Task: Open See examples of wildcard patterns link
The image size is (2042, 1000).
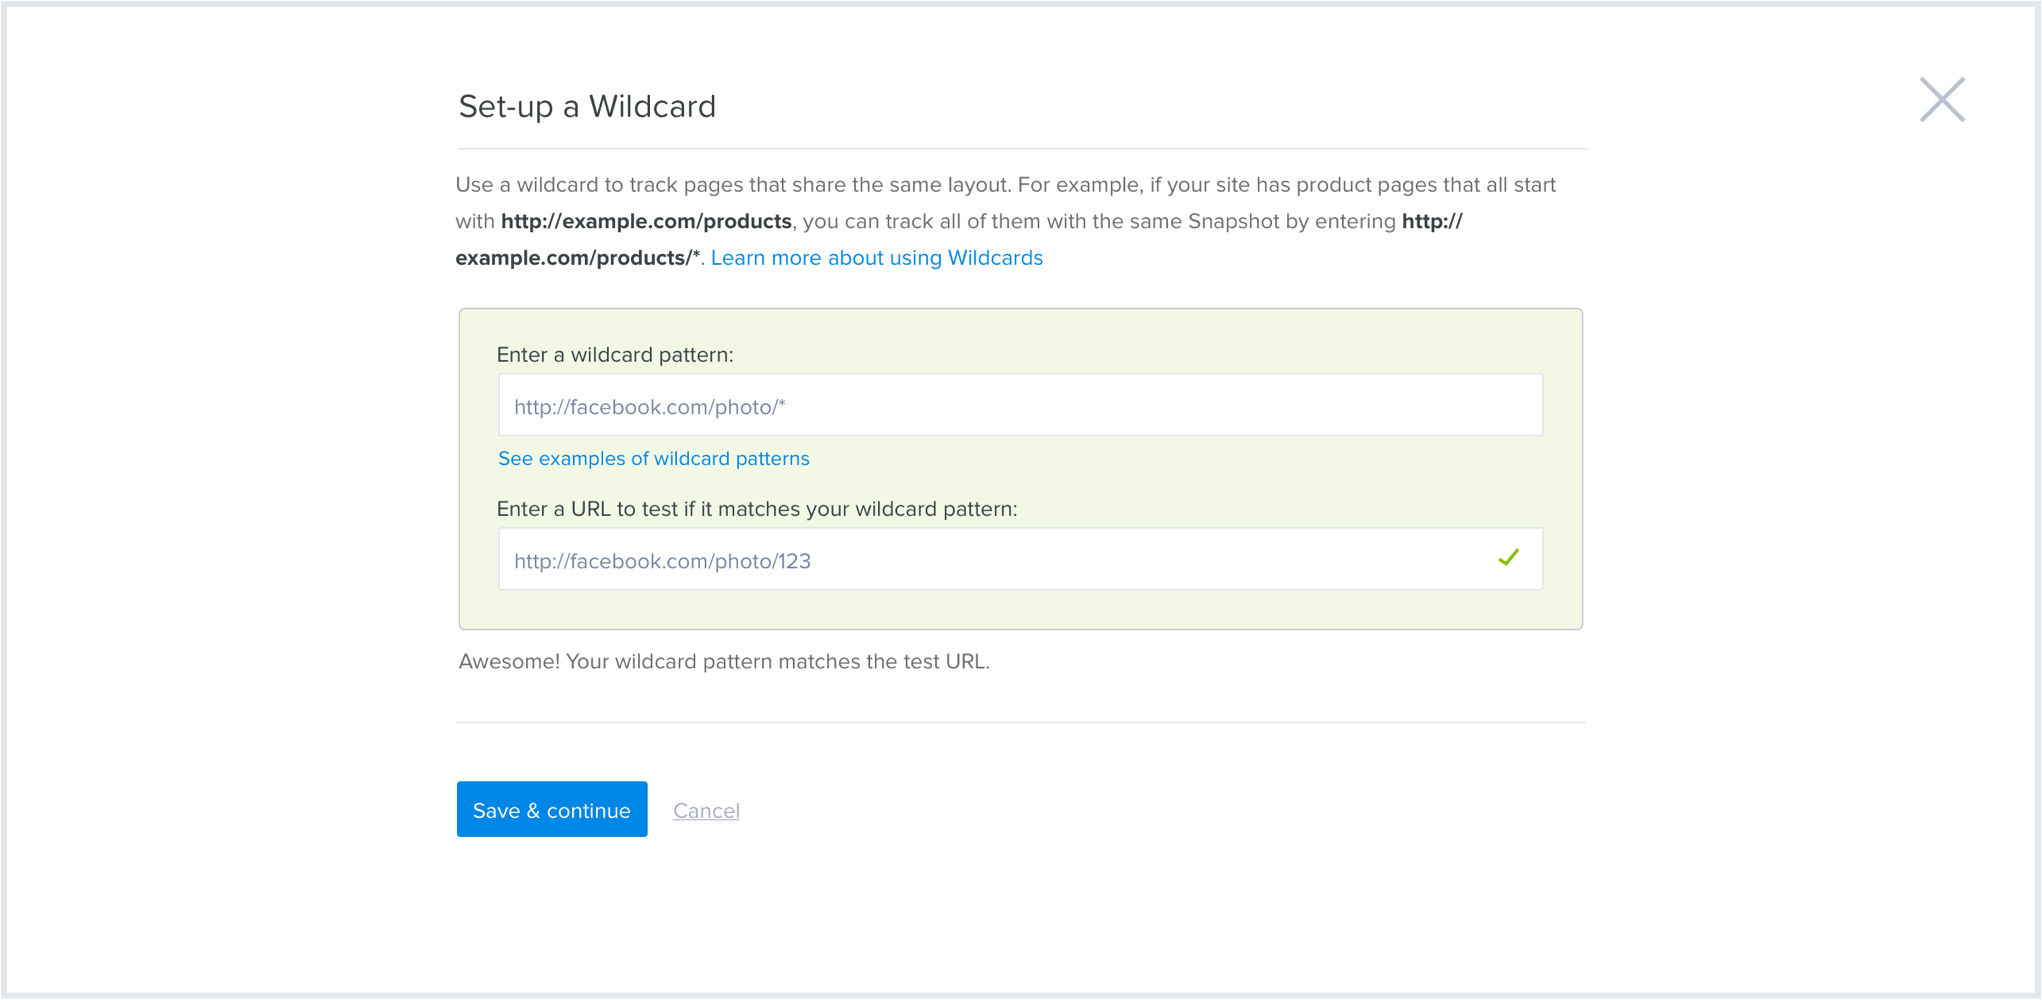Action: pos(653,459)
